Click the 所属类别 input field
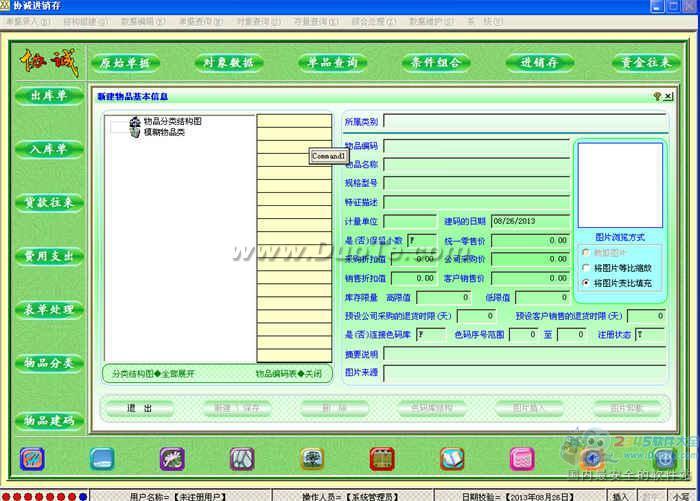The width and height of the screenshot is (700, 501). pos(525,121)
